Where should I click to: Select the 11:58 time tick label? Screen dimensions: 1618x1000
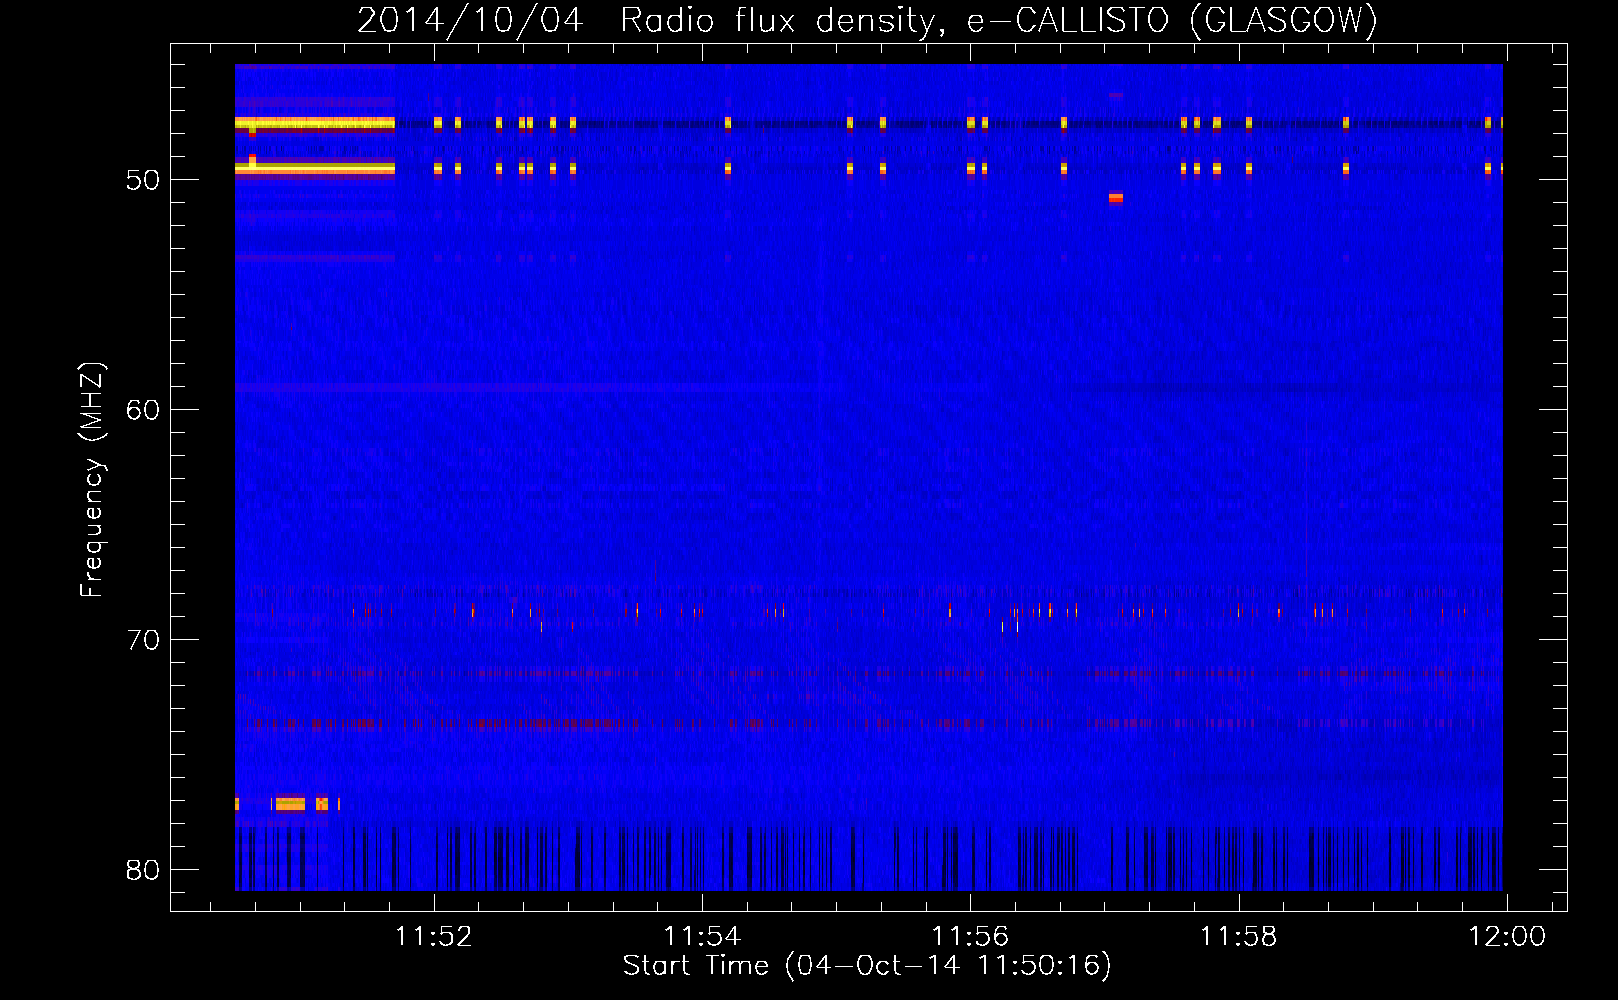coord(1238,937)
